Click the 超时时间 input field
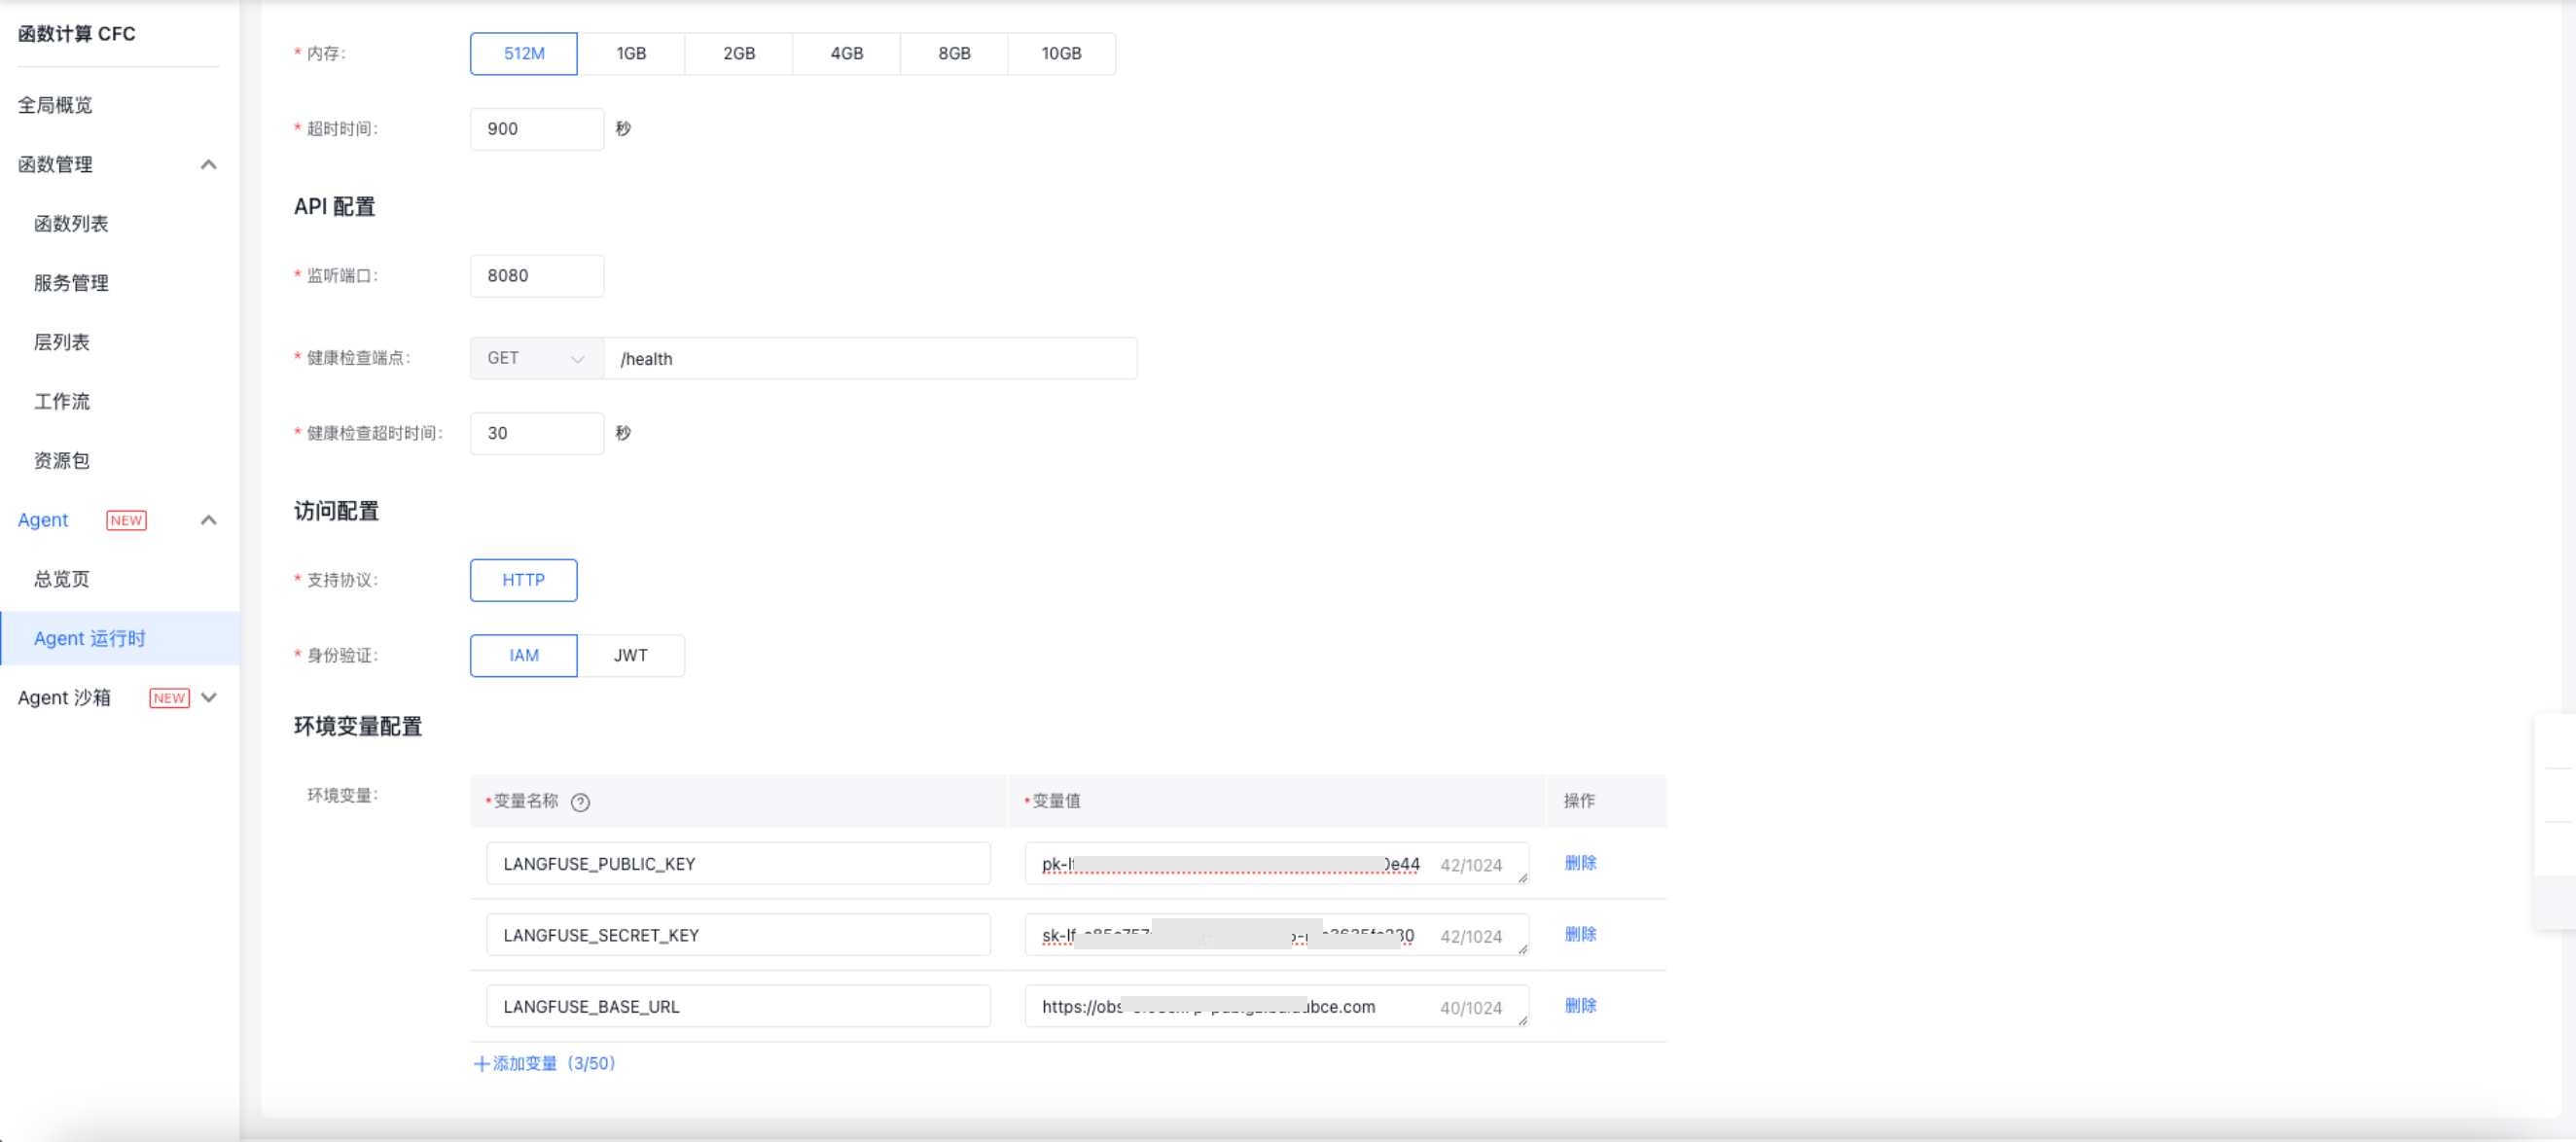 pyautogui.click(x=536, y=129)
